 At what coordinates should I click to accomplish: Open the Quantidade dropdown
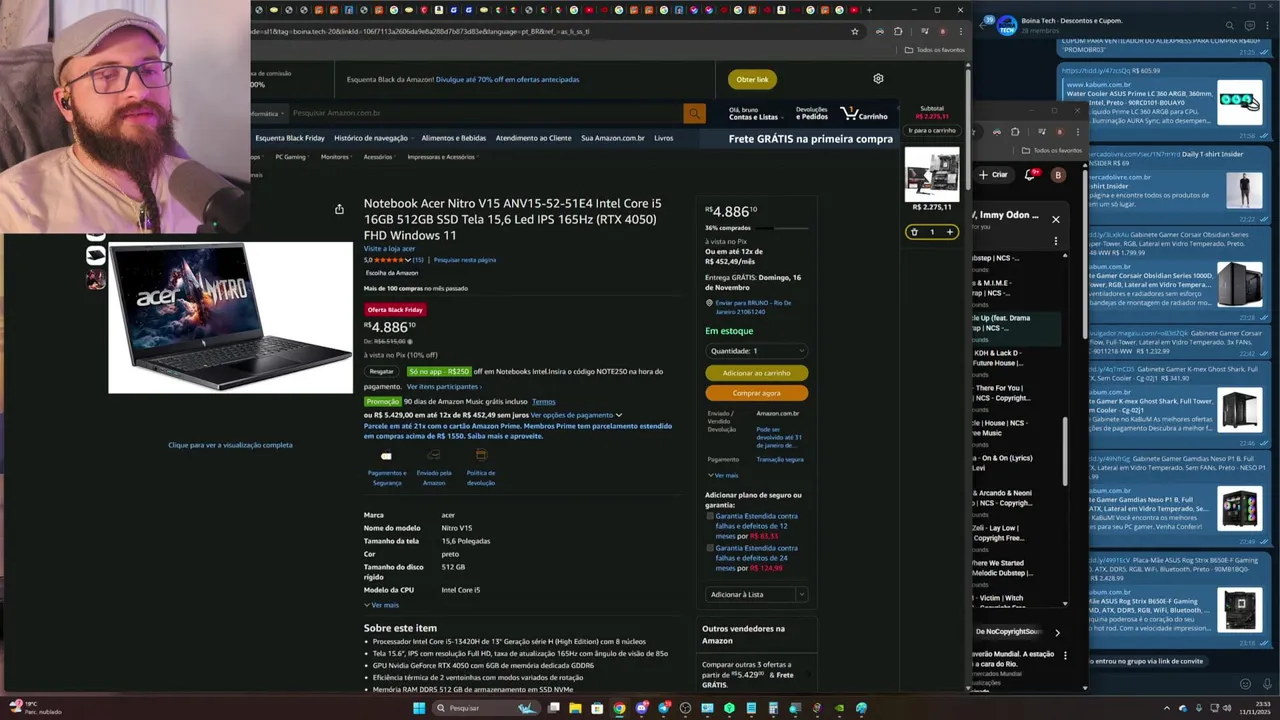click(756, 351)
